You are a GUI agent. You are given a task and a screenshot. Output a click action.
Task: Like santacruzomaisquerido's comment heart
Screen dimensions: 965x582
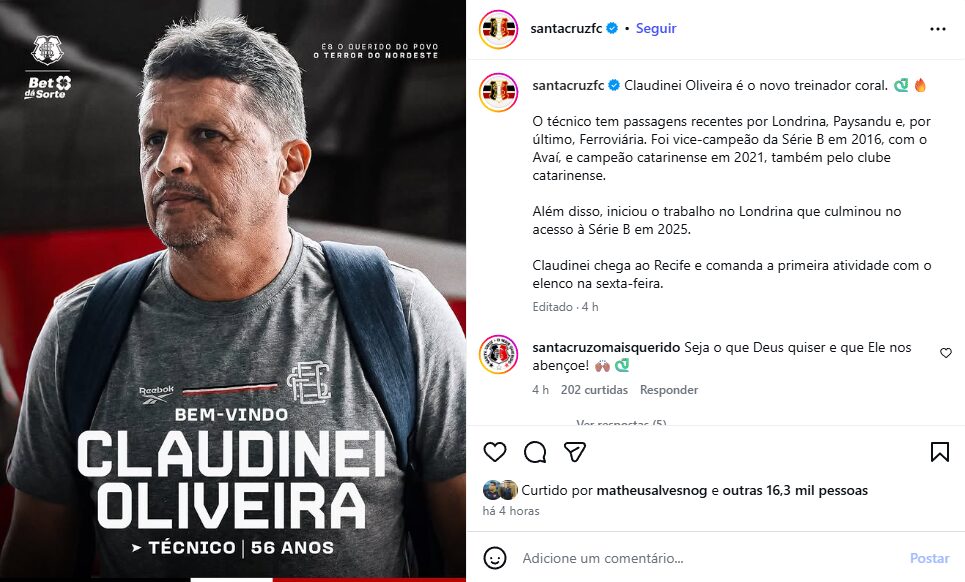pos(946,353)
